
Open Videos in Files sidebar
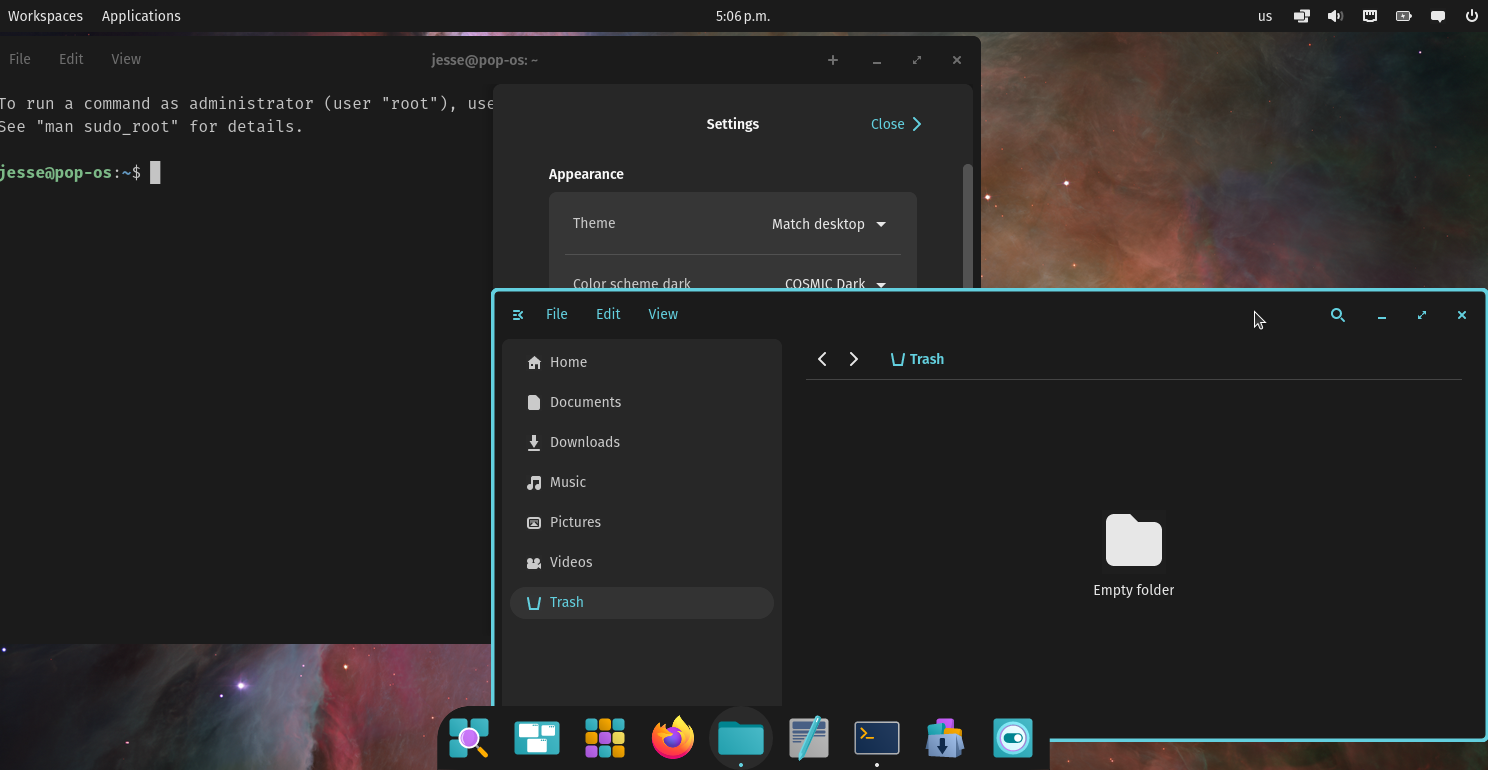[642, 562]
